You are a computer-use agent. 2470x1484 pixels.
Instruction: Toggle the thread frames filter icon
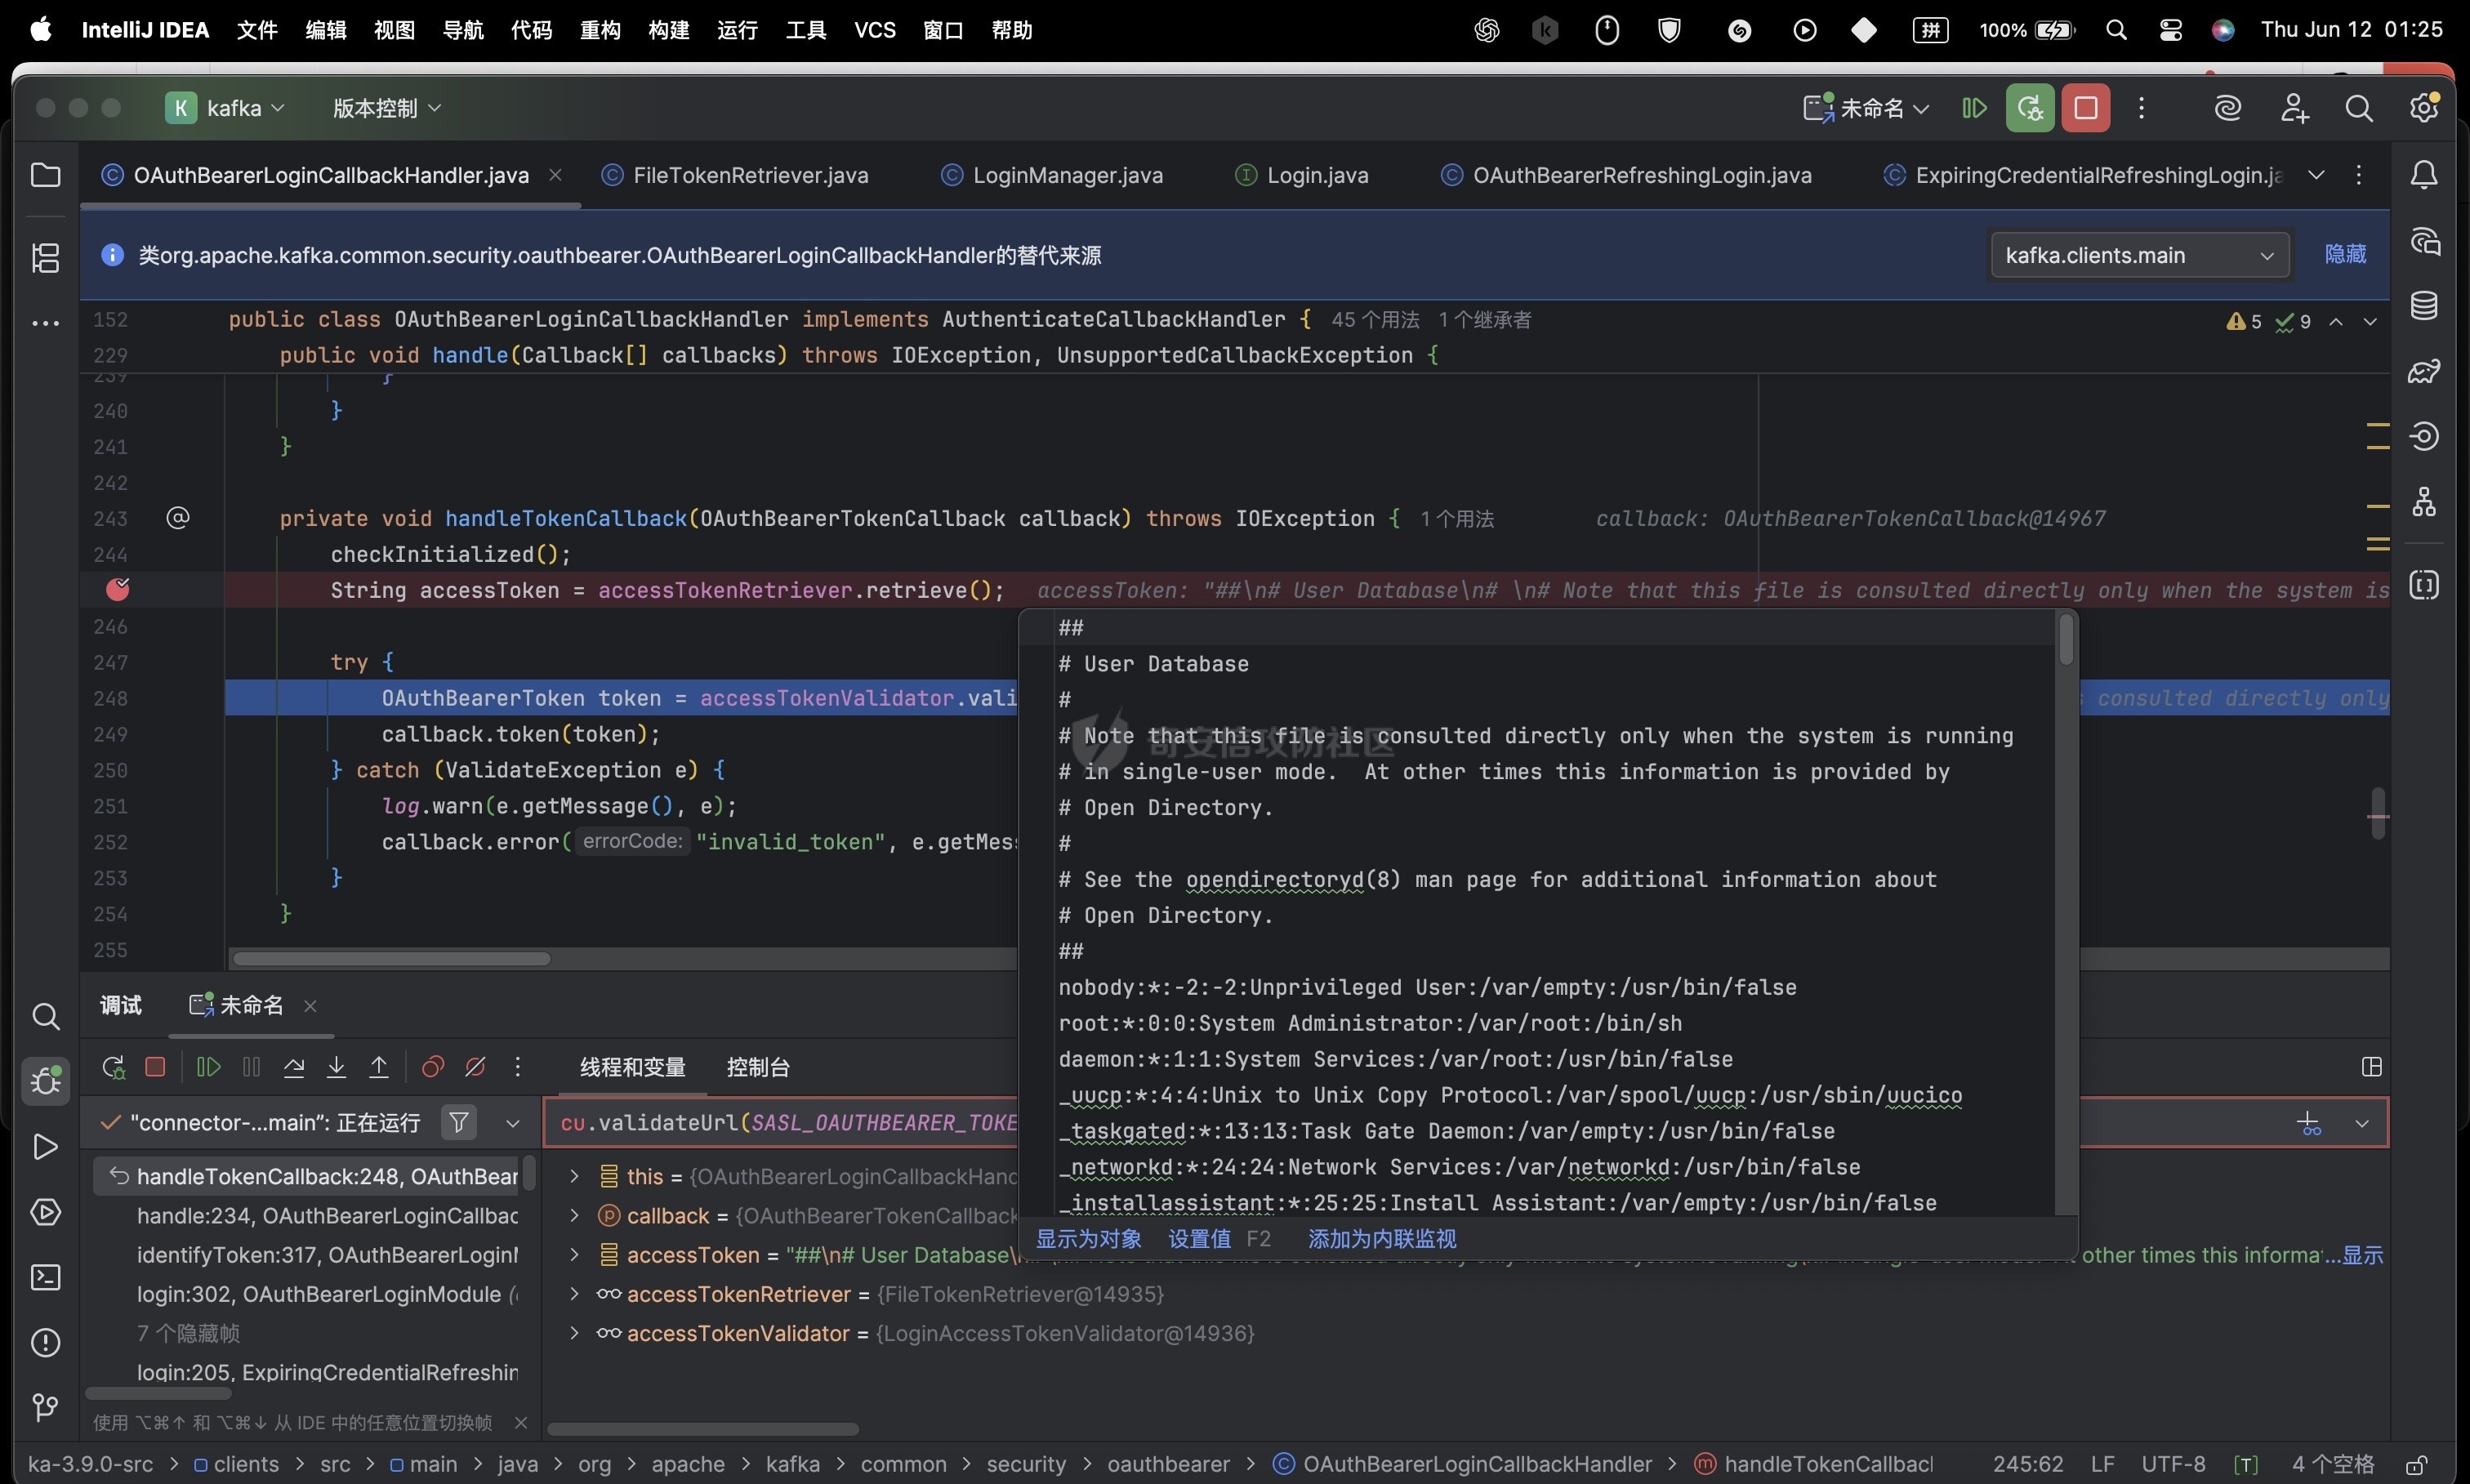tap(459, 1123)
